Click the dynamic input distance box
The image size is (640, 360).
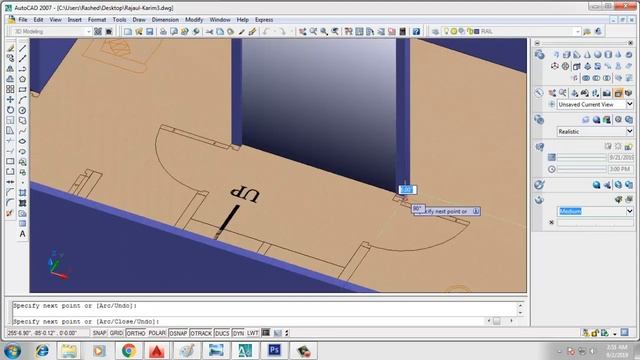click(x=407, y=189)
